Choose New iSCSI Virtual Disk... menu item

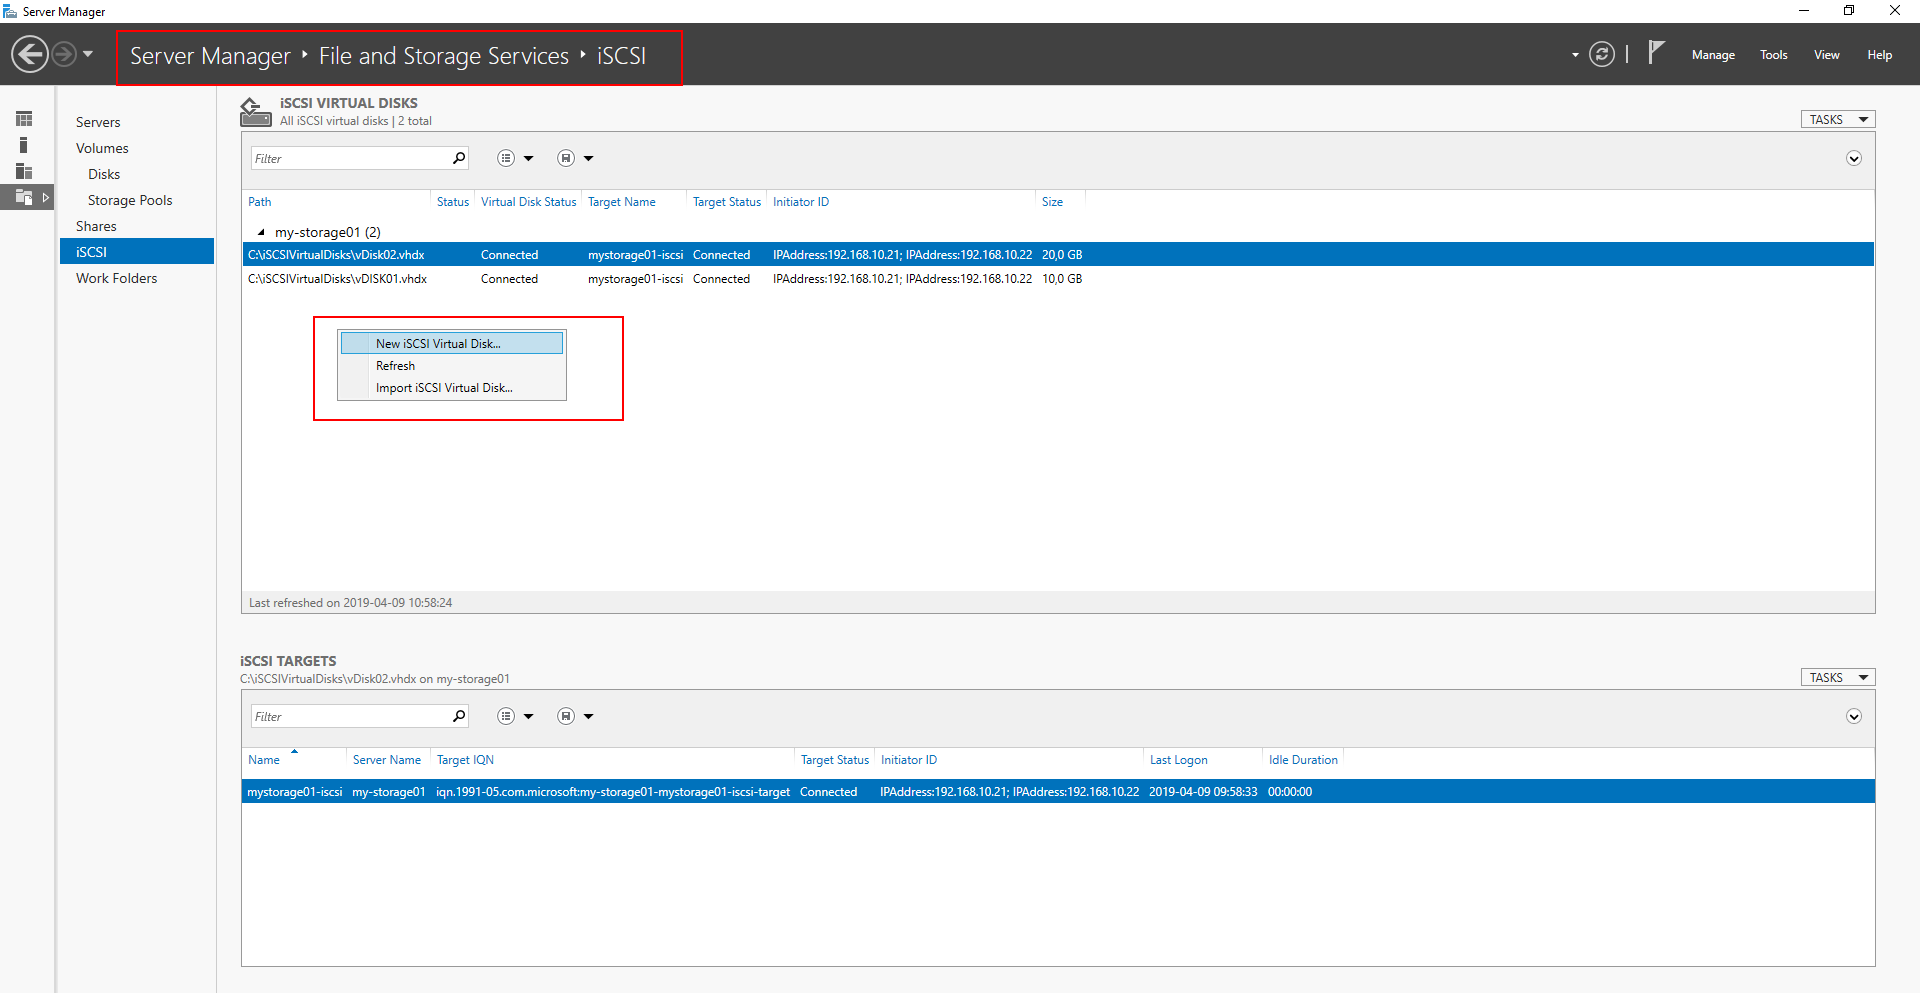452,343
